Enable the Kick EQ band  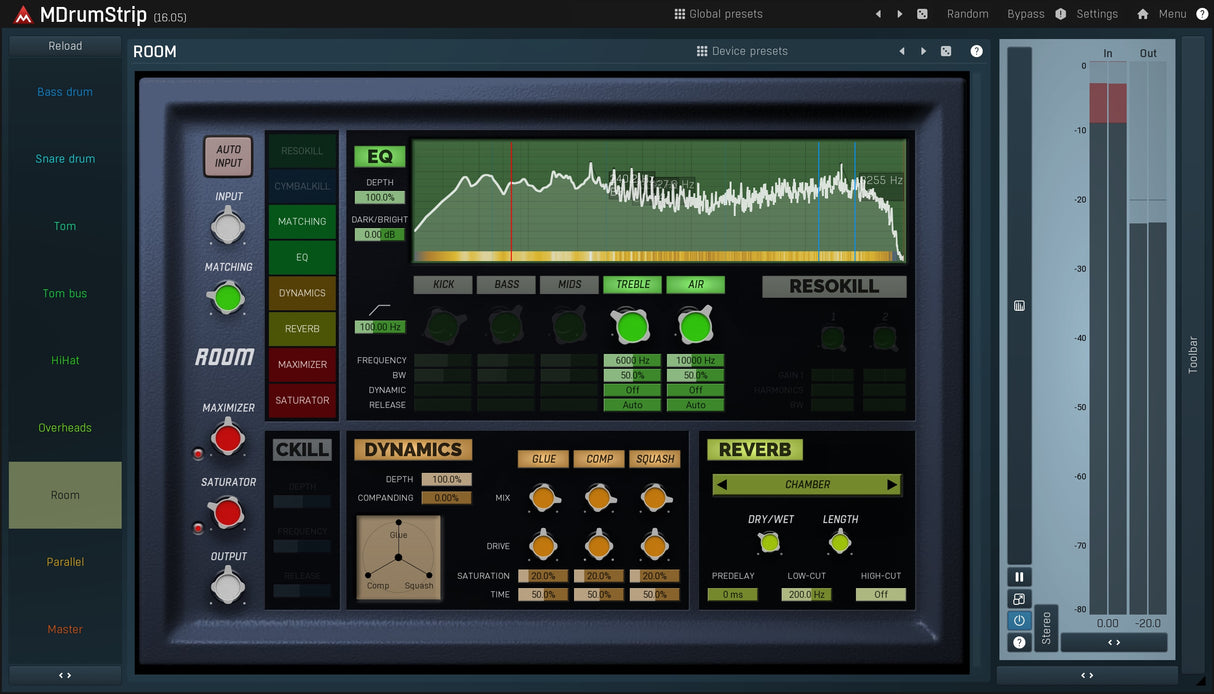point(443,285)
